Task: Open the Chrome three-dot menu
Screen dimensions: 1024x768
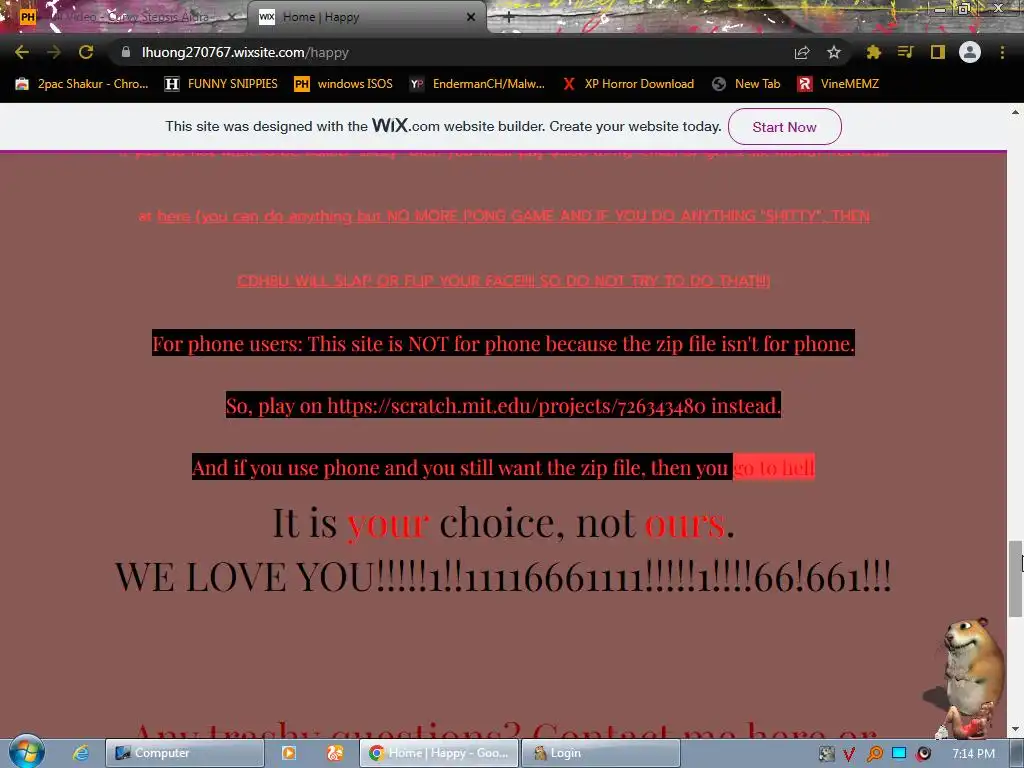Action: [x=1002, y=52]
